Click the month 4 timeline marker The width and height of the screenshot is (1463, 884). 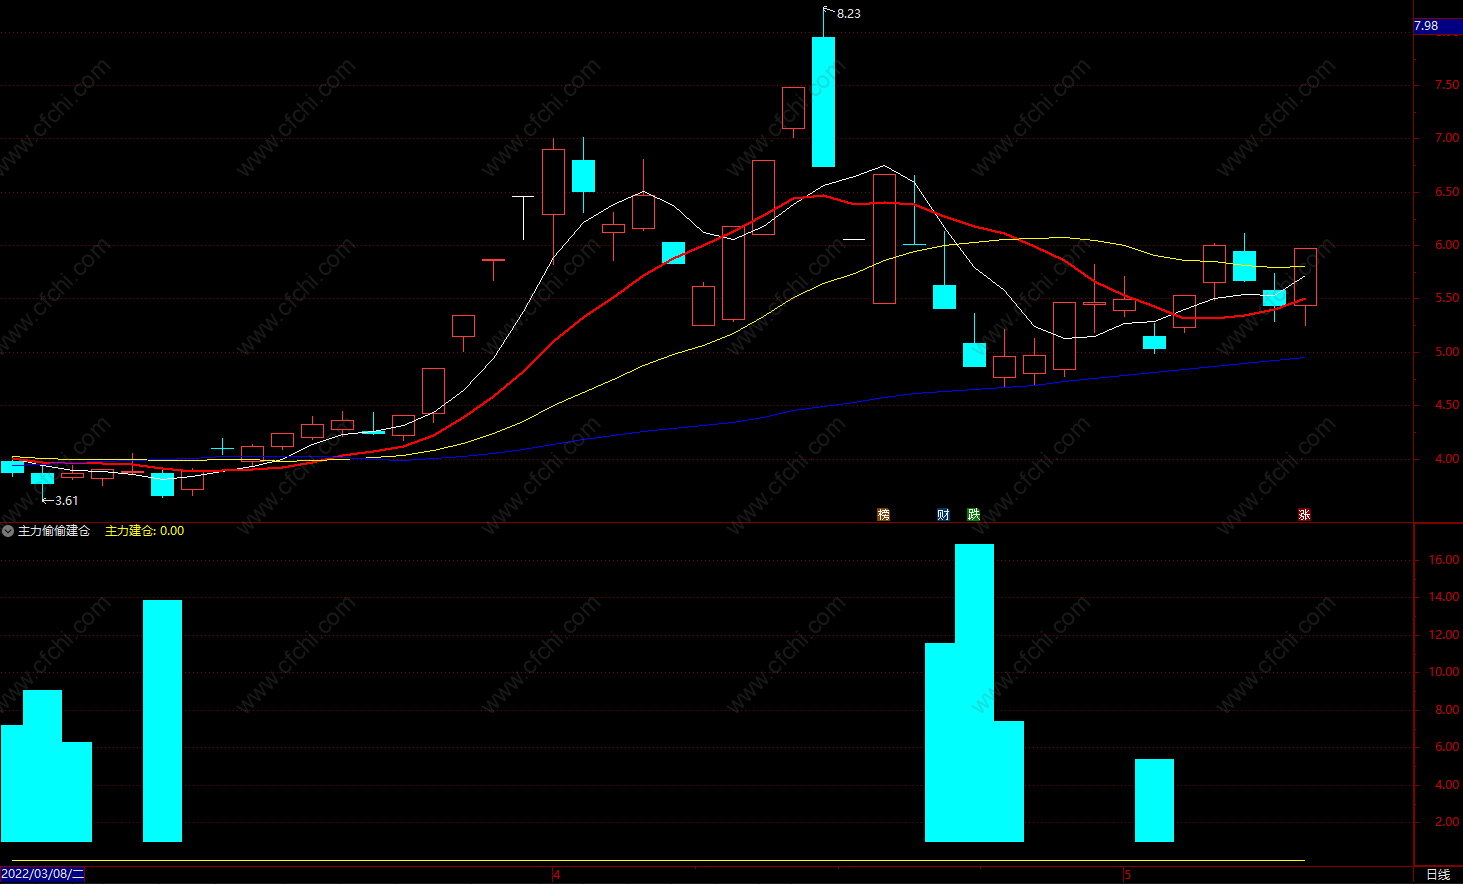[557, 875]
